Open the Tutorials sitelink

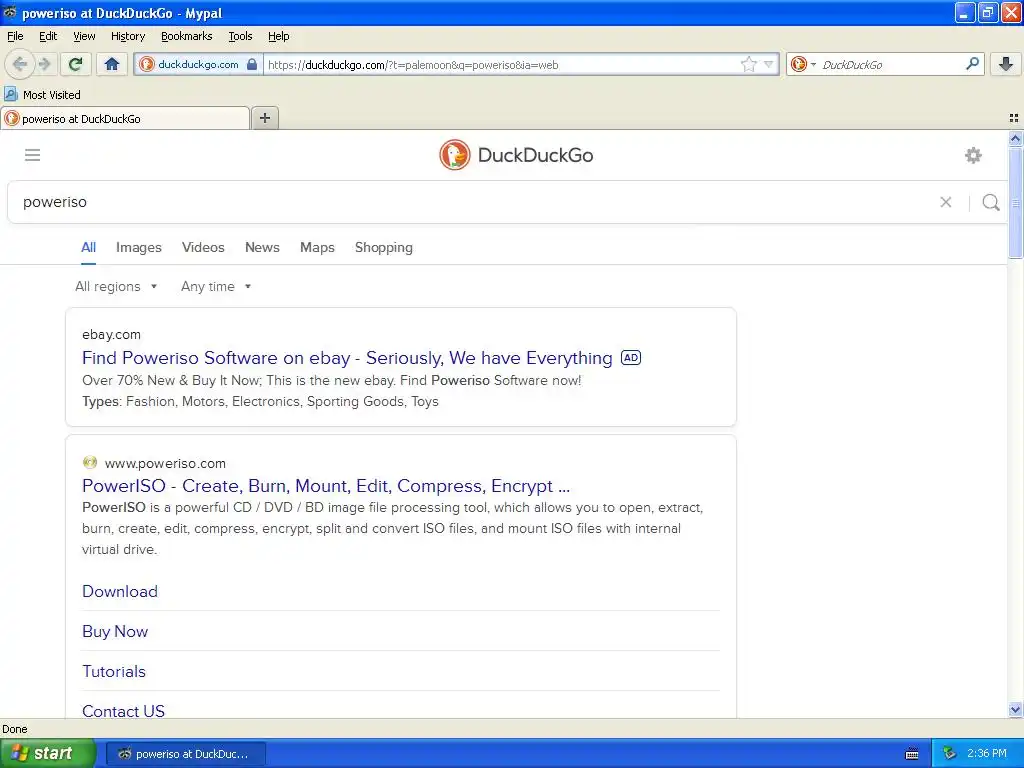click(x=114, y=671)
